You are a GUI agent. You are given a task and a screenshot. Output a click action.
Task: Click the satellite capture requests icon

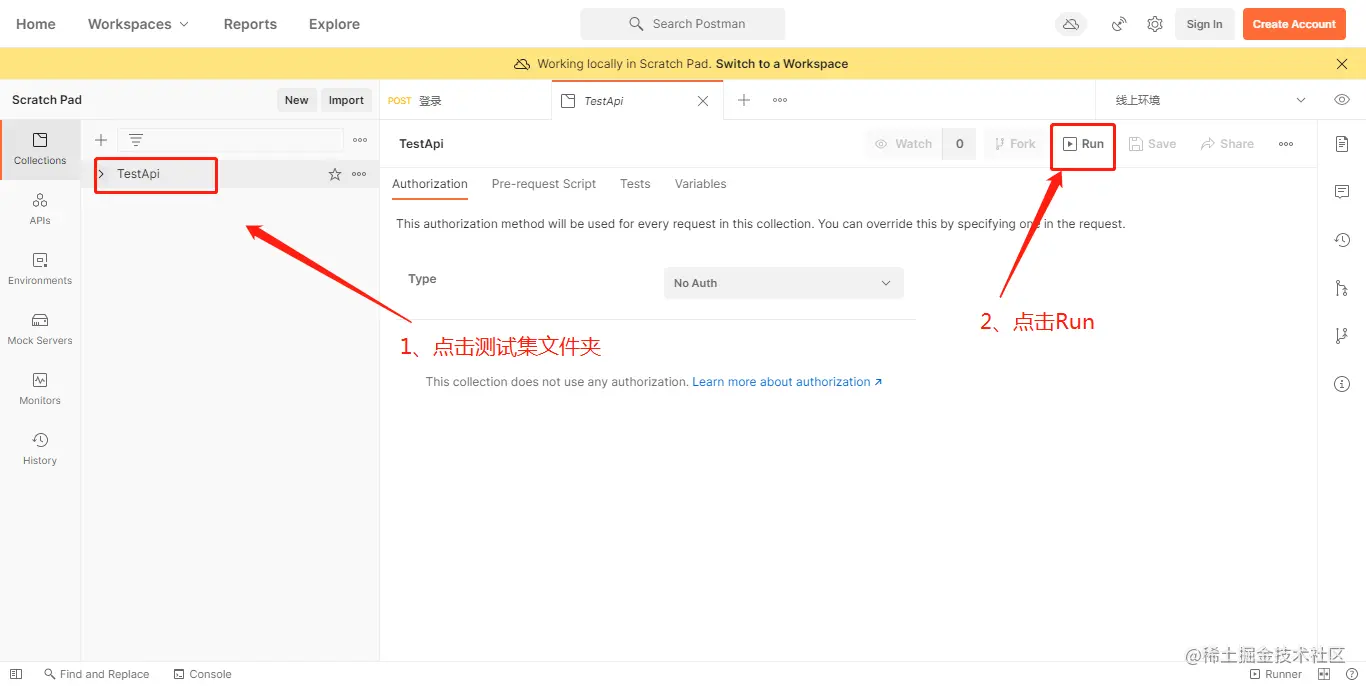pos(1119,24)
